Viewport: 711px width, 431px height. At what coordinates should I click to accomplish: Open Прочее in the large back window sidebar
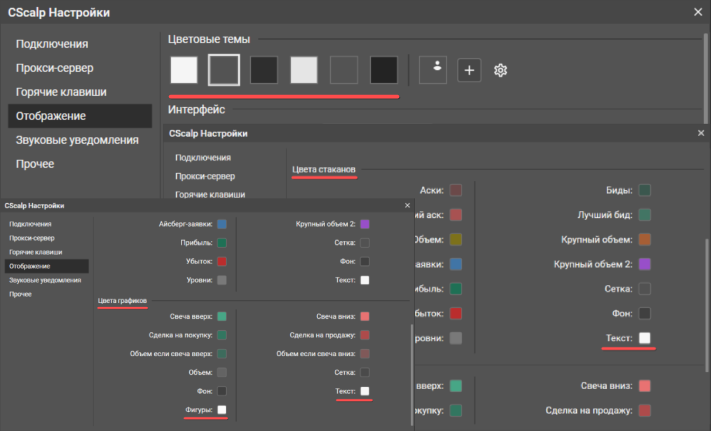(x=35, y=164)
